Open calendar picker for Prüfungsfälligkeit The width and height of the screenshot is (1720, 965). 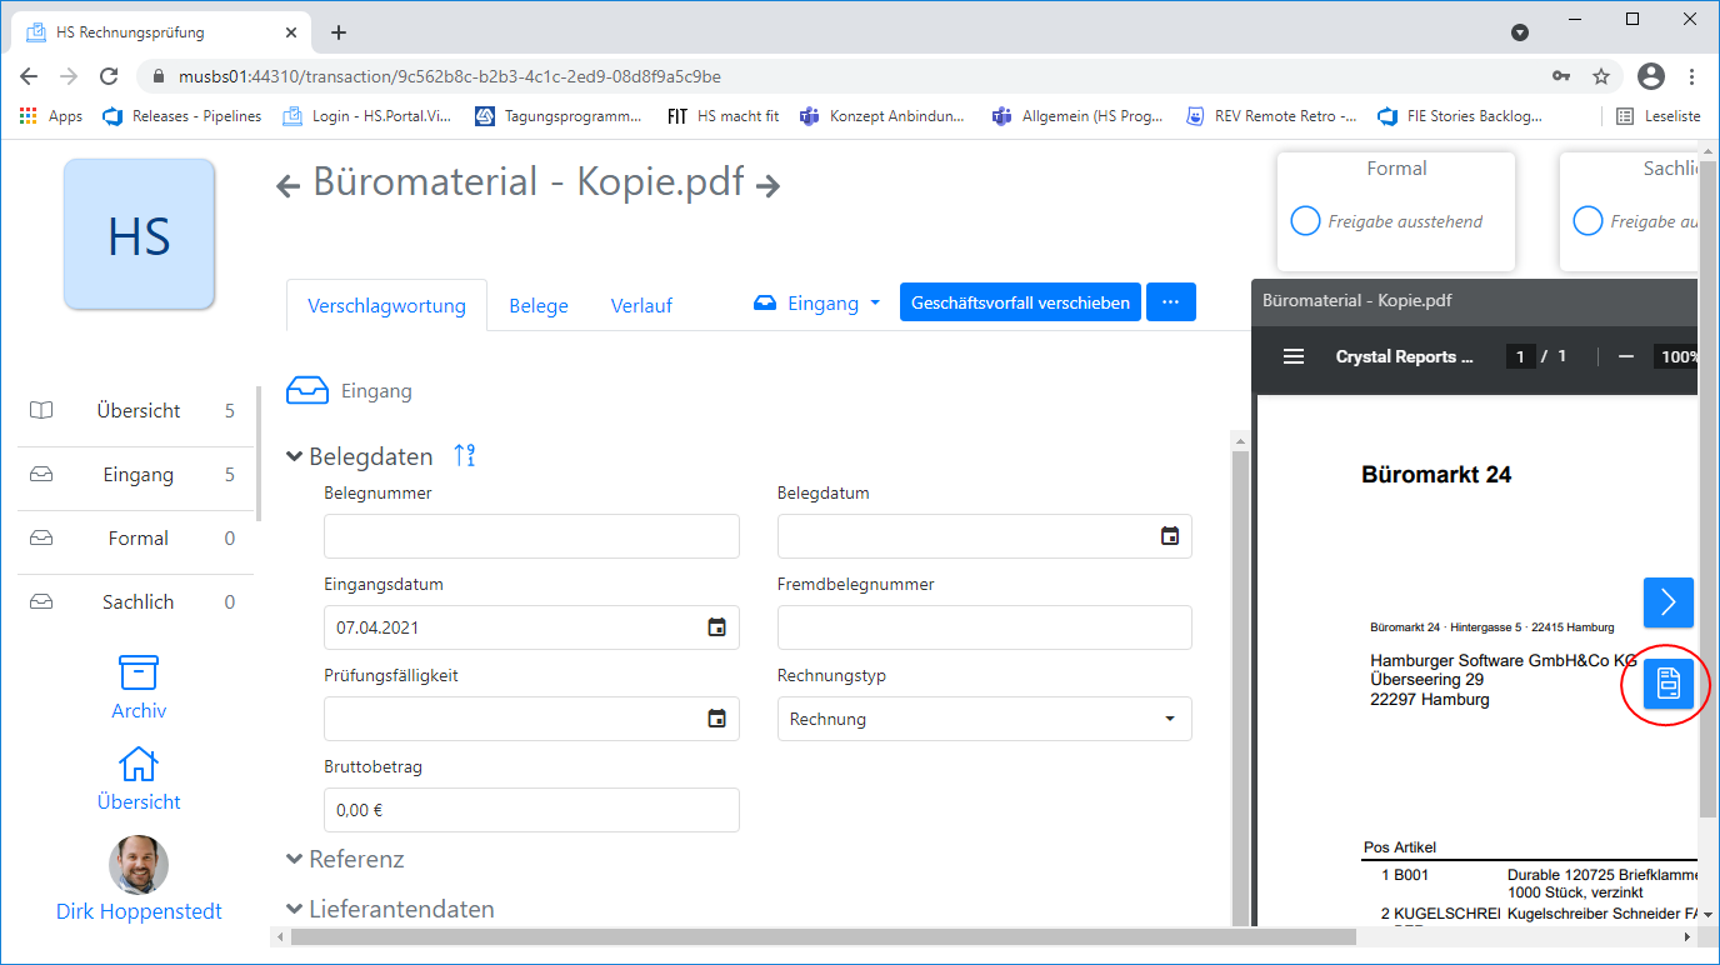[x=716, y=719]
